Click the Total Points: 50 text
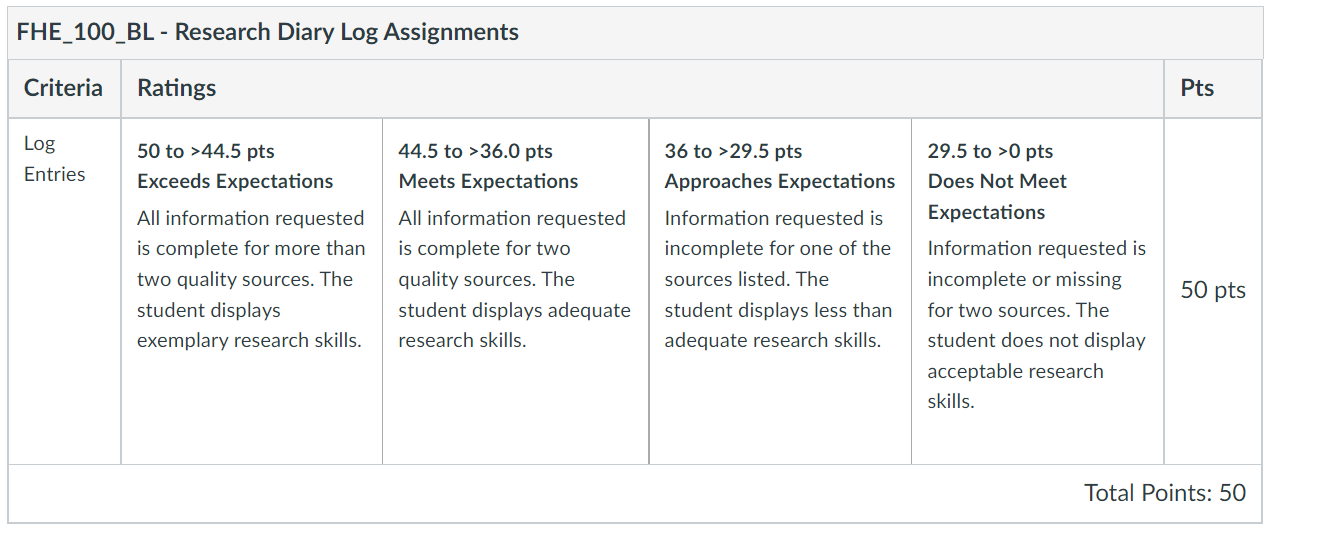Screen dimensions: 1317x549 1165,492
